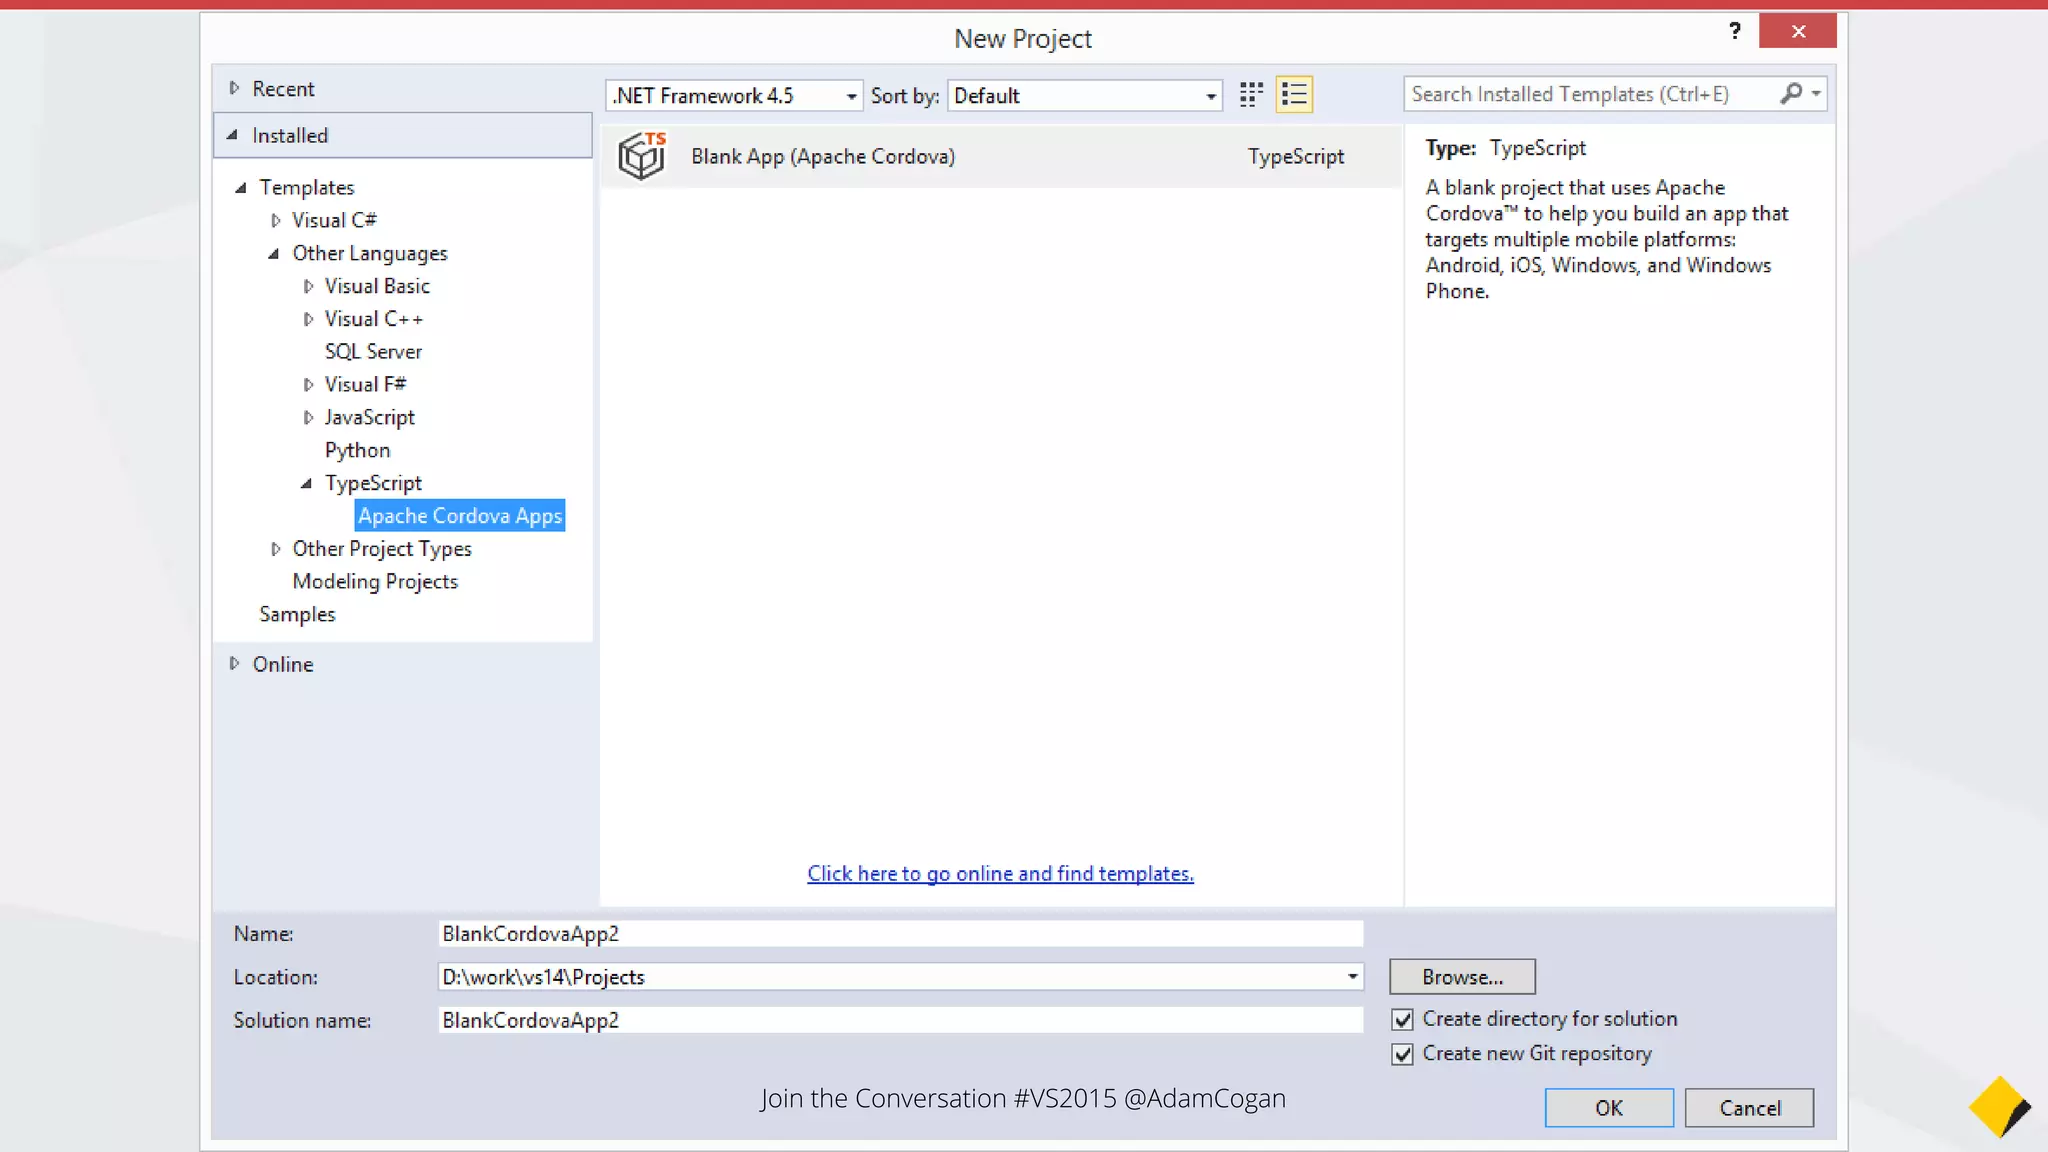This screenshot has width=2048, height=1152.
Task: Toggle Create directory for solution checkbox
Action: coord(1402,1019)
